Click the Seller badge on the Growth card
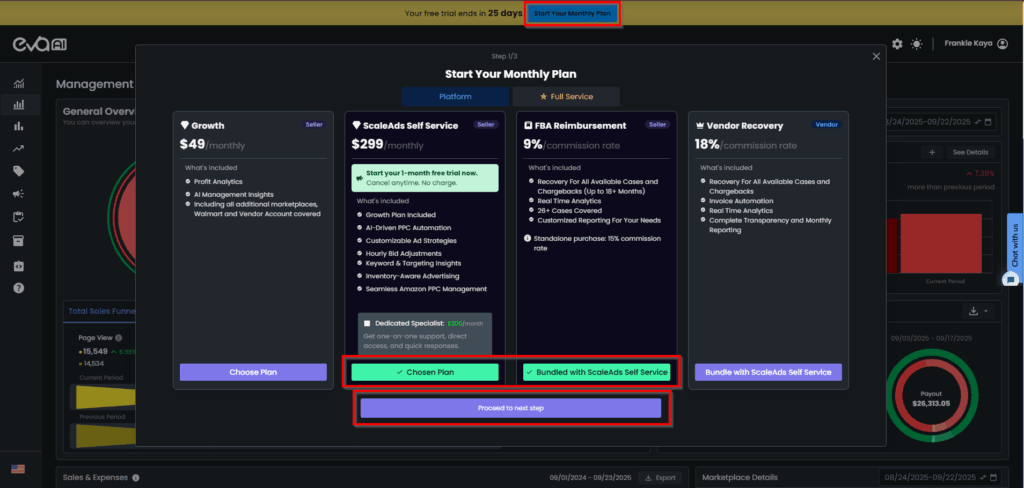 [315, 125]
